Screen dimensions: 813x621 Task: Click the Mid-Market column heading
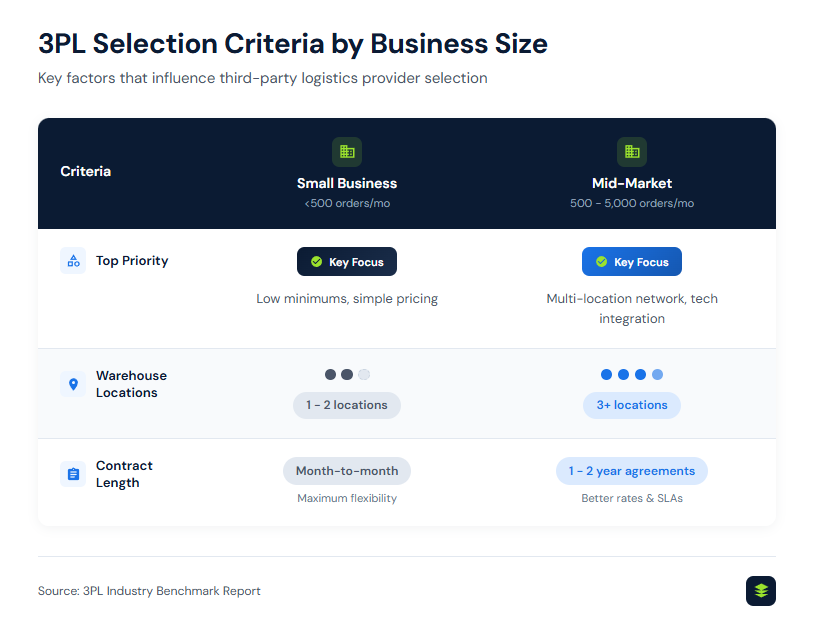point(632,183)
